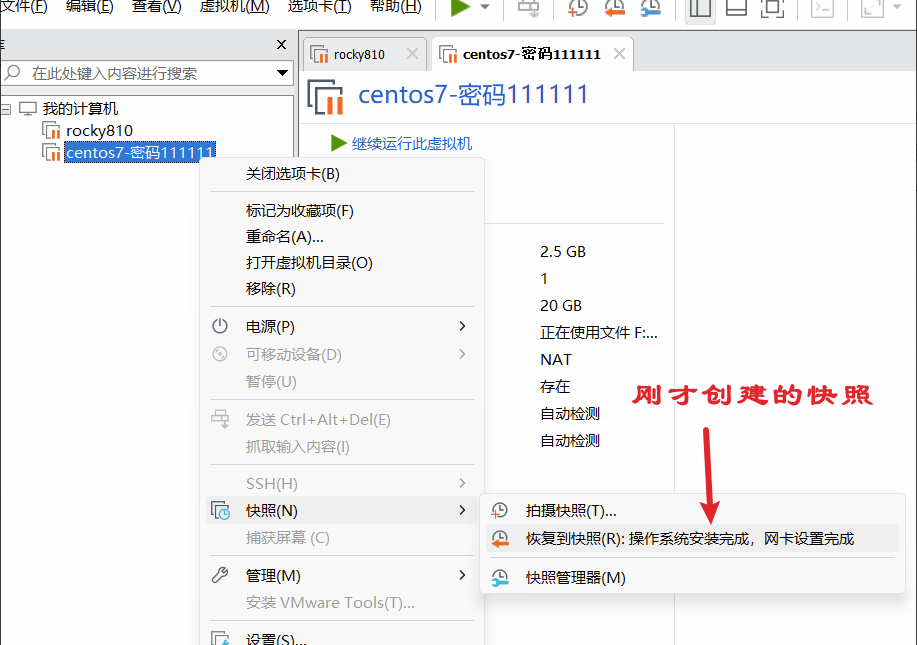Screen dimensions: 917x645
Task: Open the 电源(P) submenu
Action: tap(342, 327)
